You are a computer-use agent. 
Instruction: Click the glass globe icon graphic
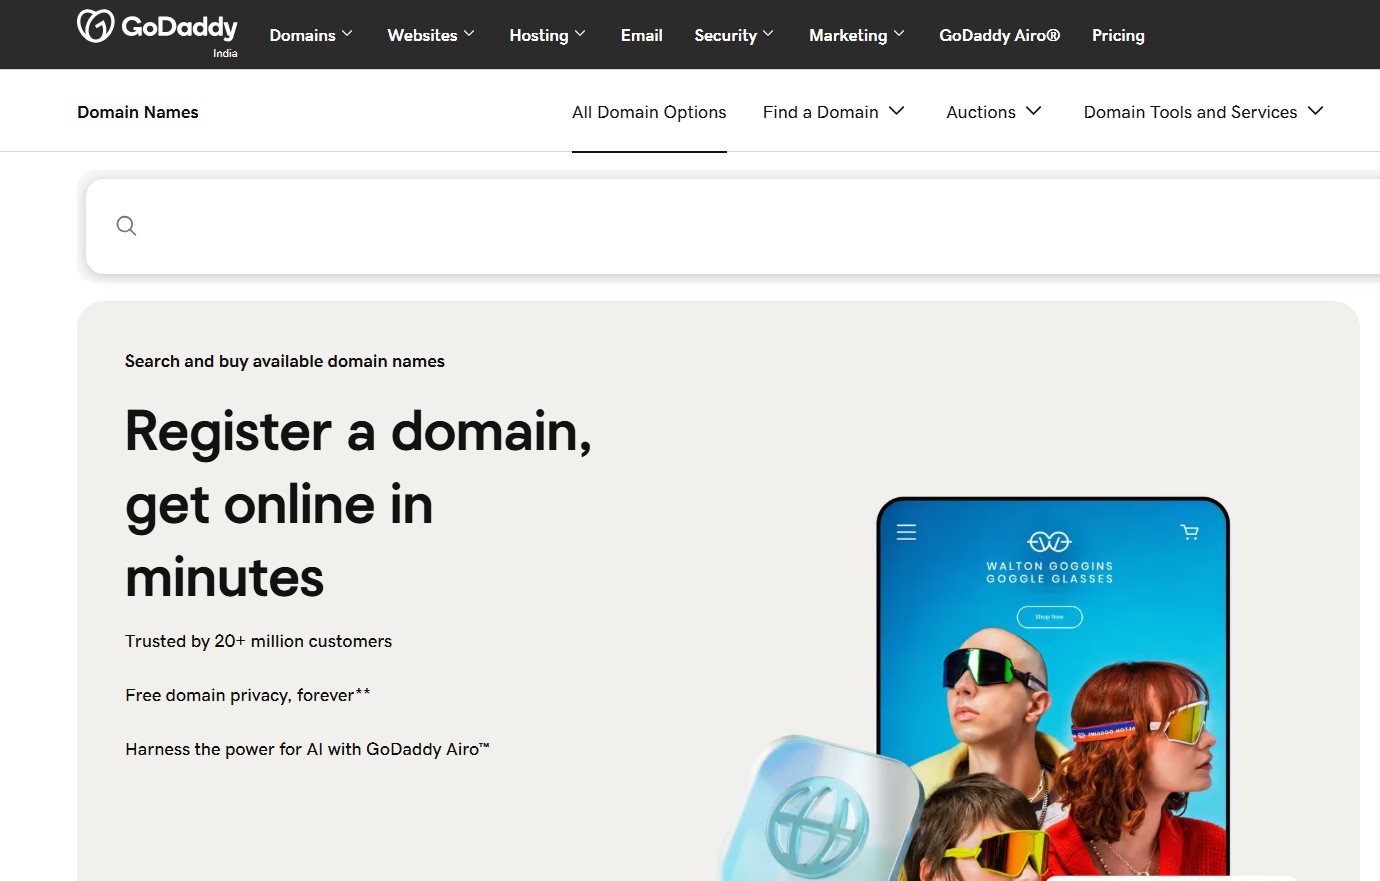(819, 823)
